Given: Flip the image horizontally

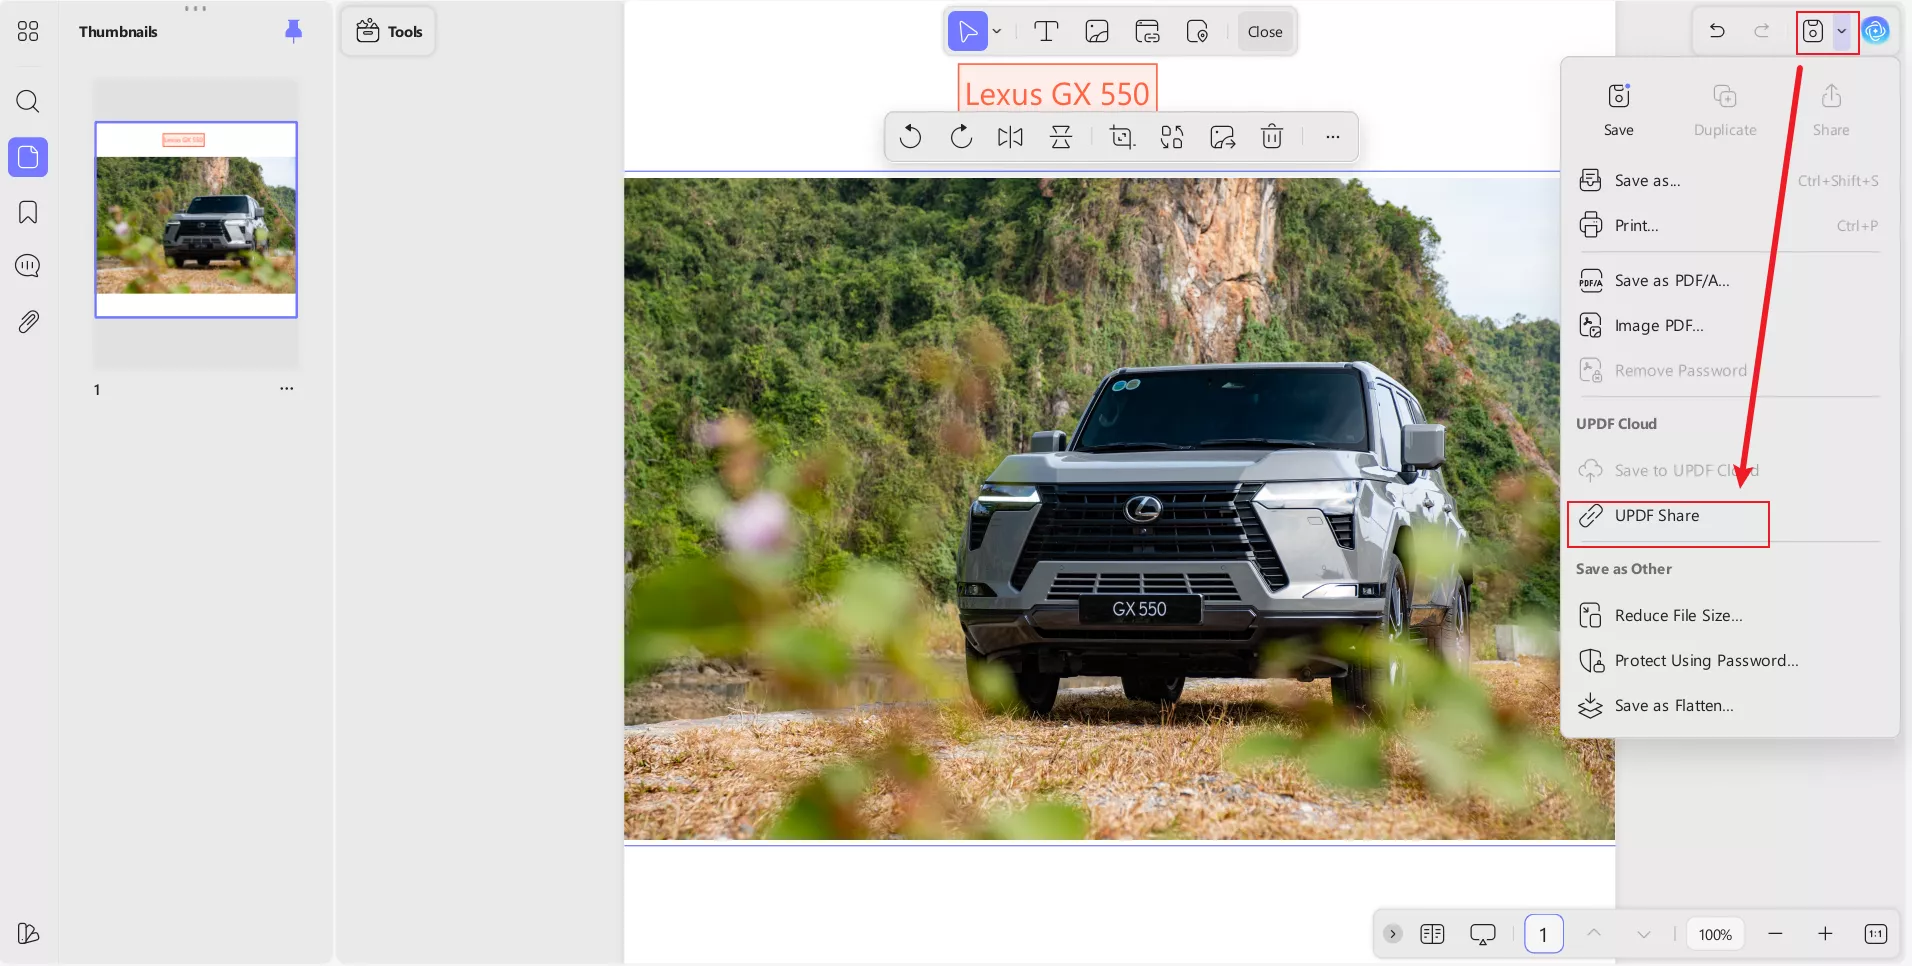Looking at the screenshot, I should [x=1010, y=137].
